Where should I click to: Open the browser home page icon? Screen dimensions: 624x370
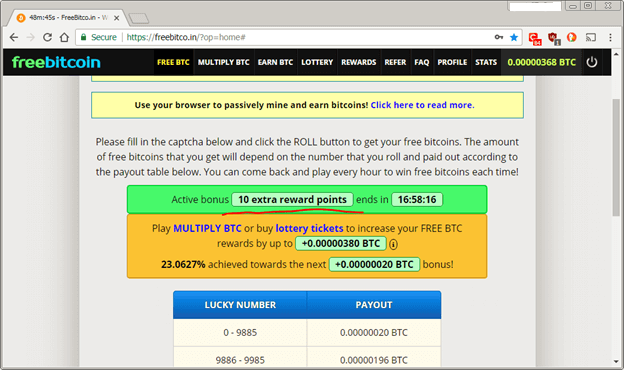(x=64, y=37)
